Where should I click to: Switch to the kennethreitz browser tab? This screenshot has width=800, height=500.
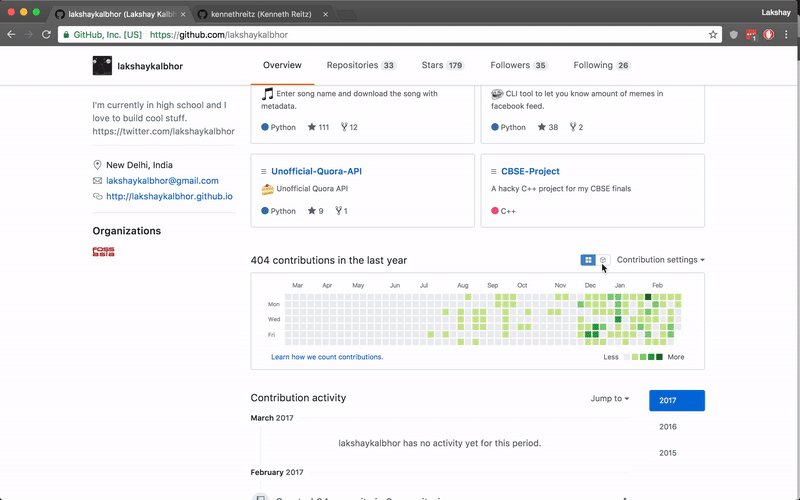(261, 14)
